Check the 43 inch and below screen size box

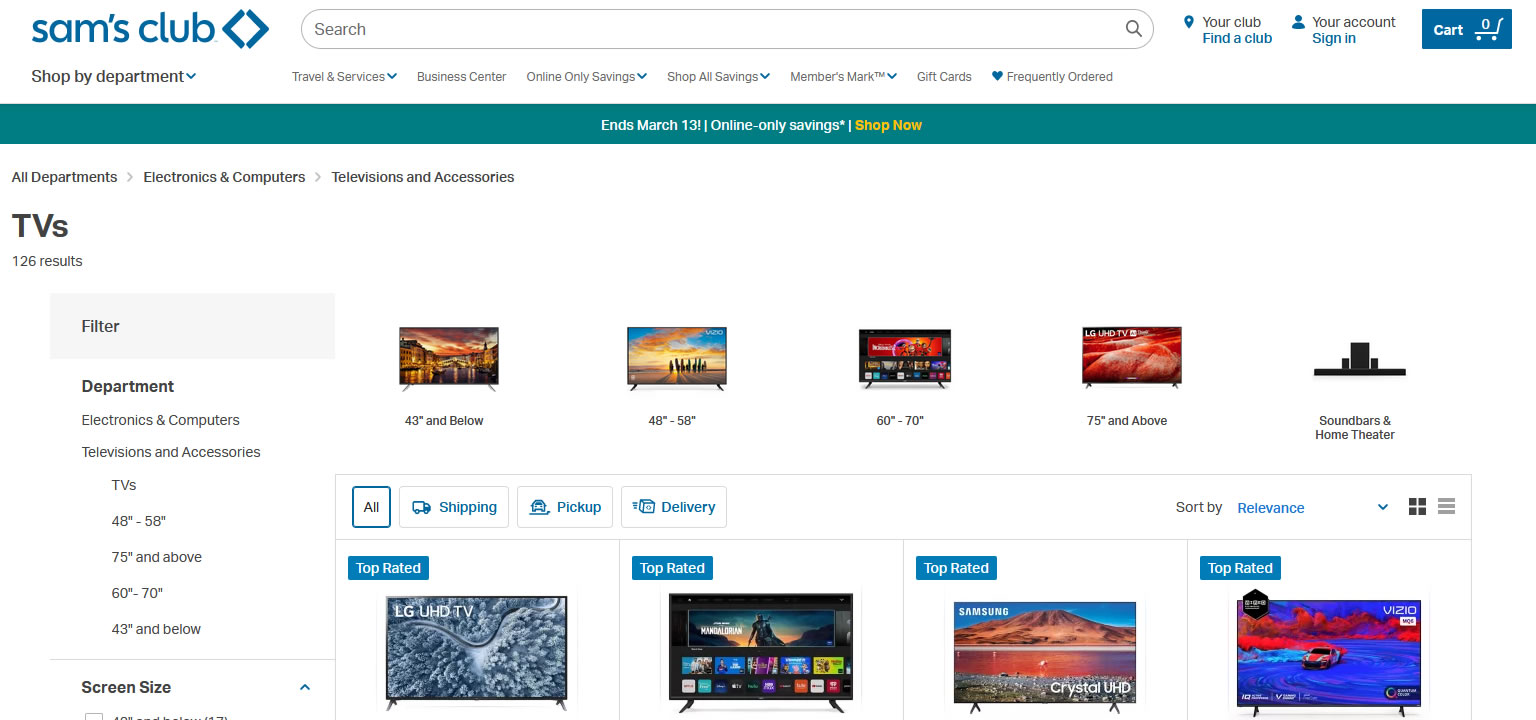[94, 717]
